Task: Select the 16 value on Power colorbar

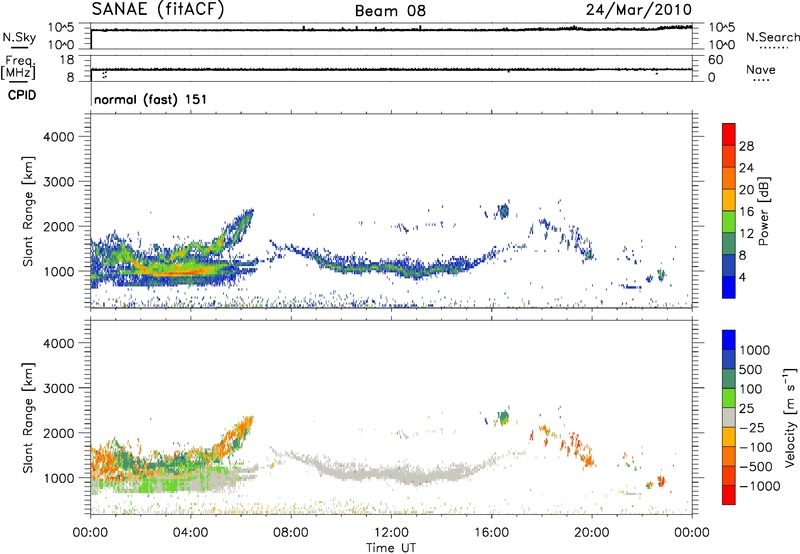Action: pyautogui.click(x=746, y=212)
